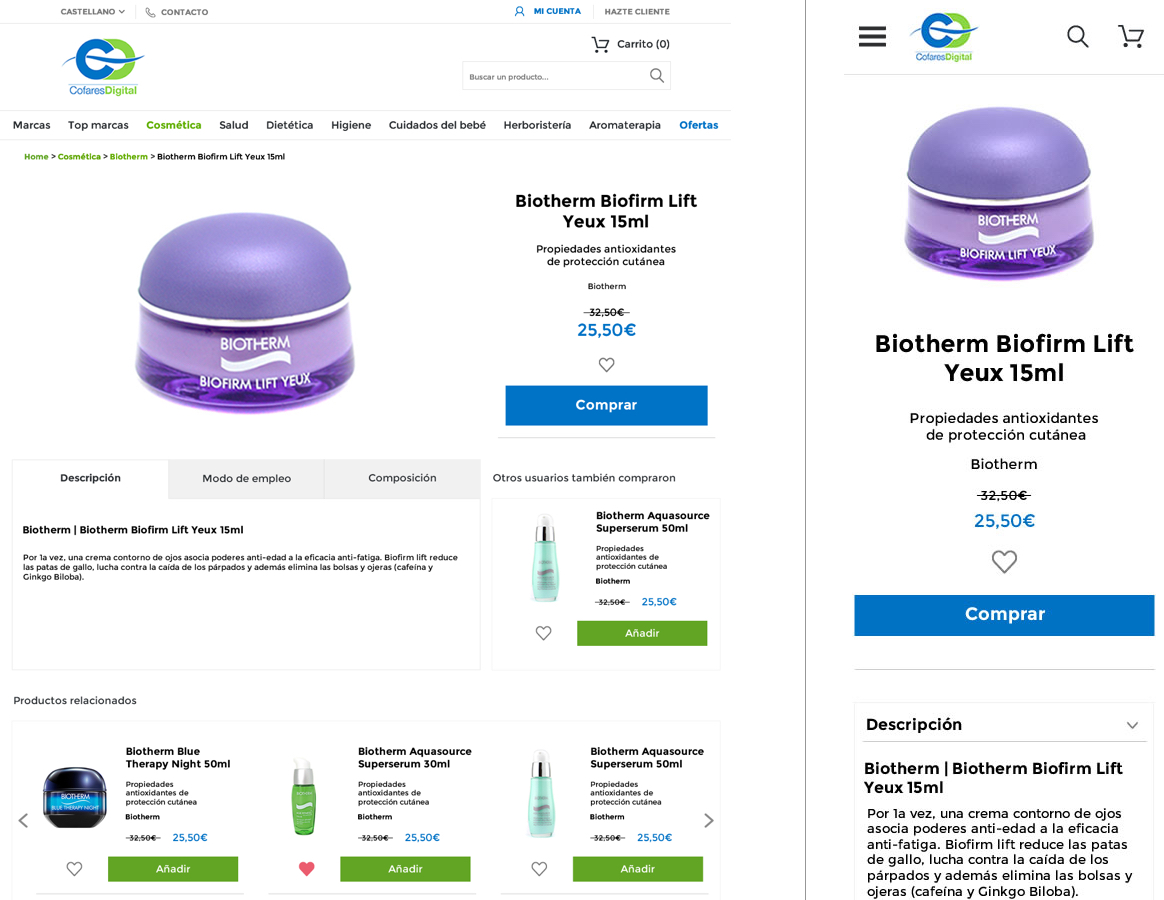Image resolution: width=1164 pixels, height=900 pixels.
Task: Click the Mi Cuenta user icon
Action: pos(520,12)
